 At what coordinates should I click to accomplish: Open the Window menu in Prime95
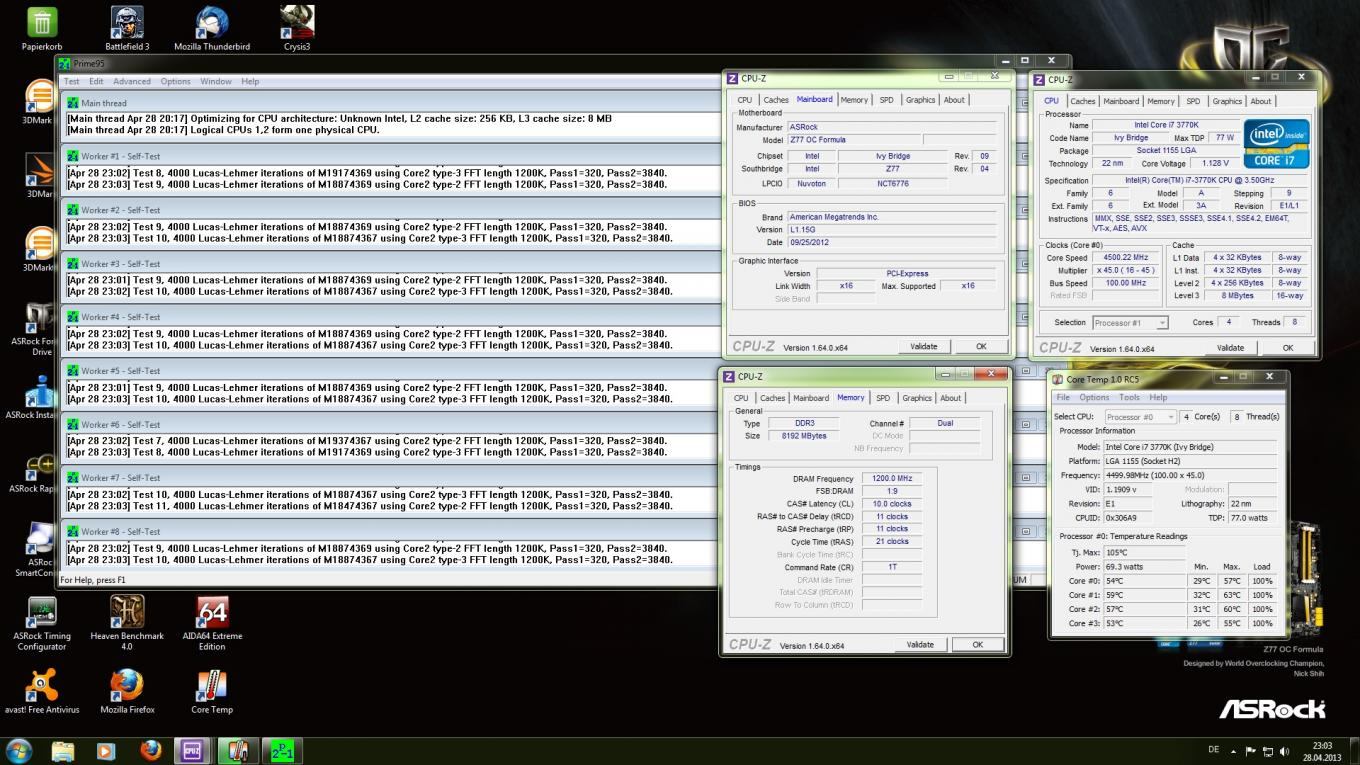(216, 81)
